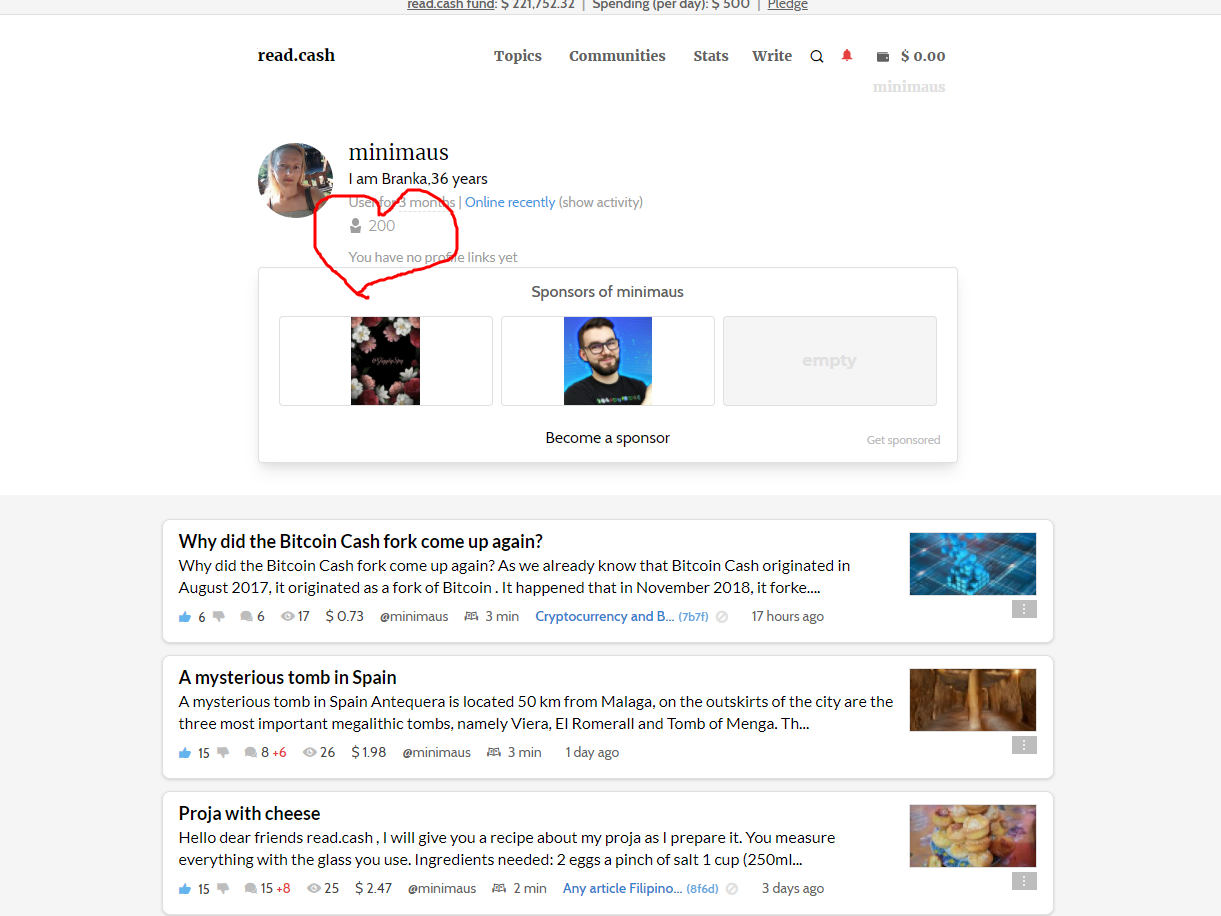Click the minimaus profile name heading

(x=399, y=153)
